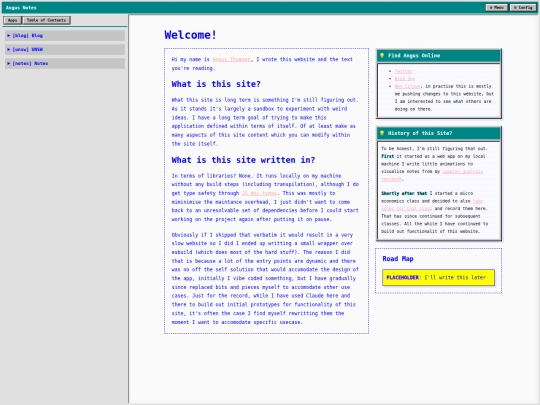Click the yellow PLACEHOLDER note box

438,278
